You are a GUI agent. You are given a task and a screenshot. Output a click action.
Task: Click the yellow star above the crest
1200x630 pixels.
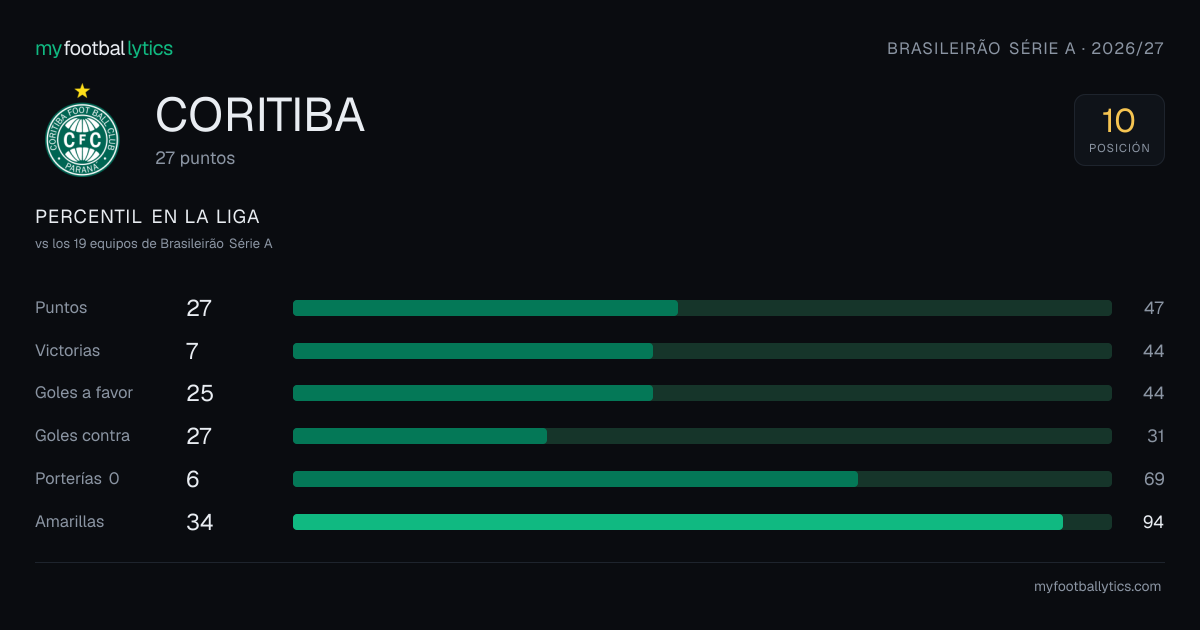pos(82,91)
